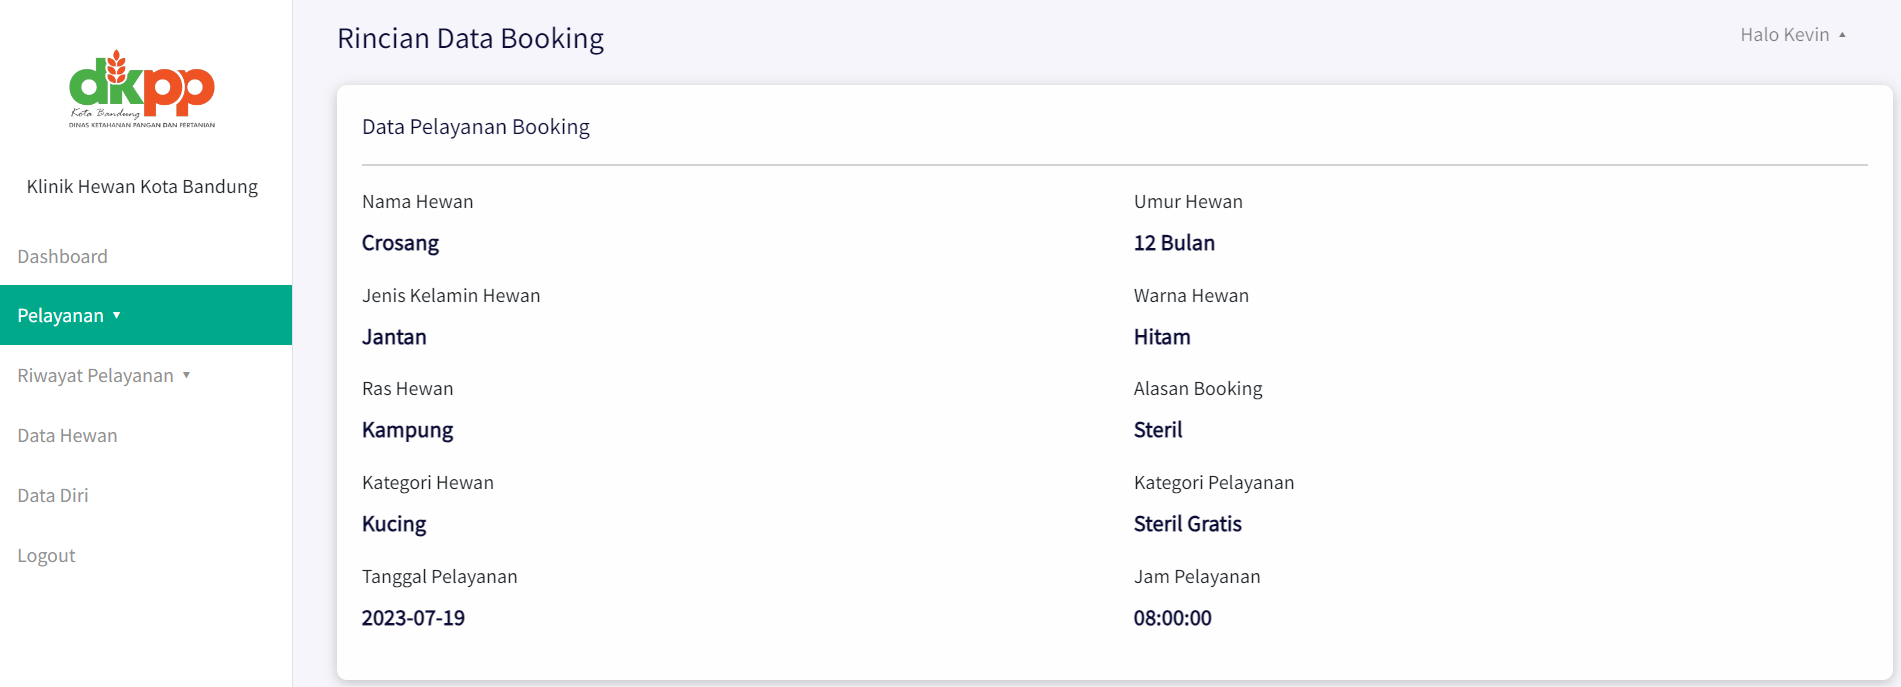
Task: Click the service time 08:00:00
Action: coord(1172,618)
